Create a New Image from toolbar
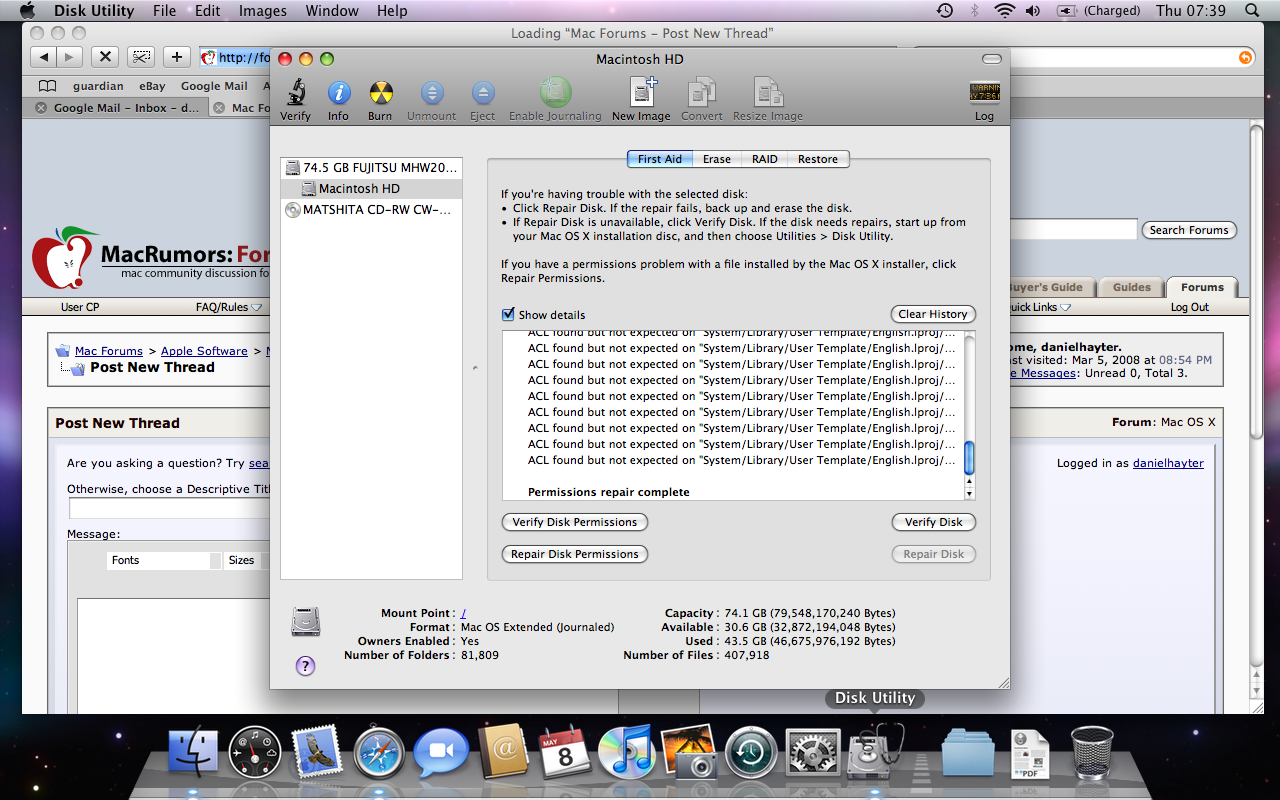 [x=642, y=92]
